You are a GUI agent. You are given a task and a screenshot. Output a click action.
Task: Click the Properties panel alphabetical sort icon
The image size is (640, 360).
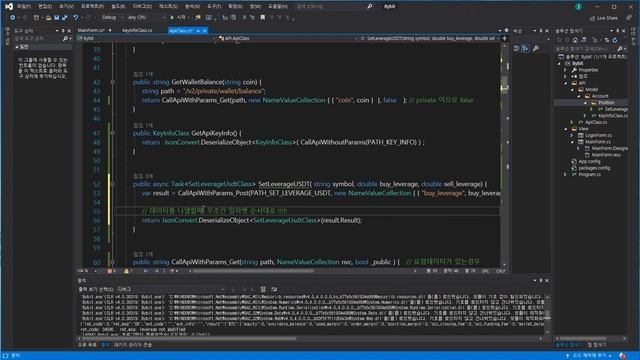tap(525, 48)
